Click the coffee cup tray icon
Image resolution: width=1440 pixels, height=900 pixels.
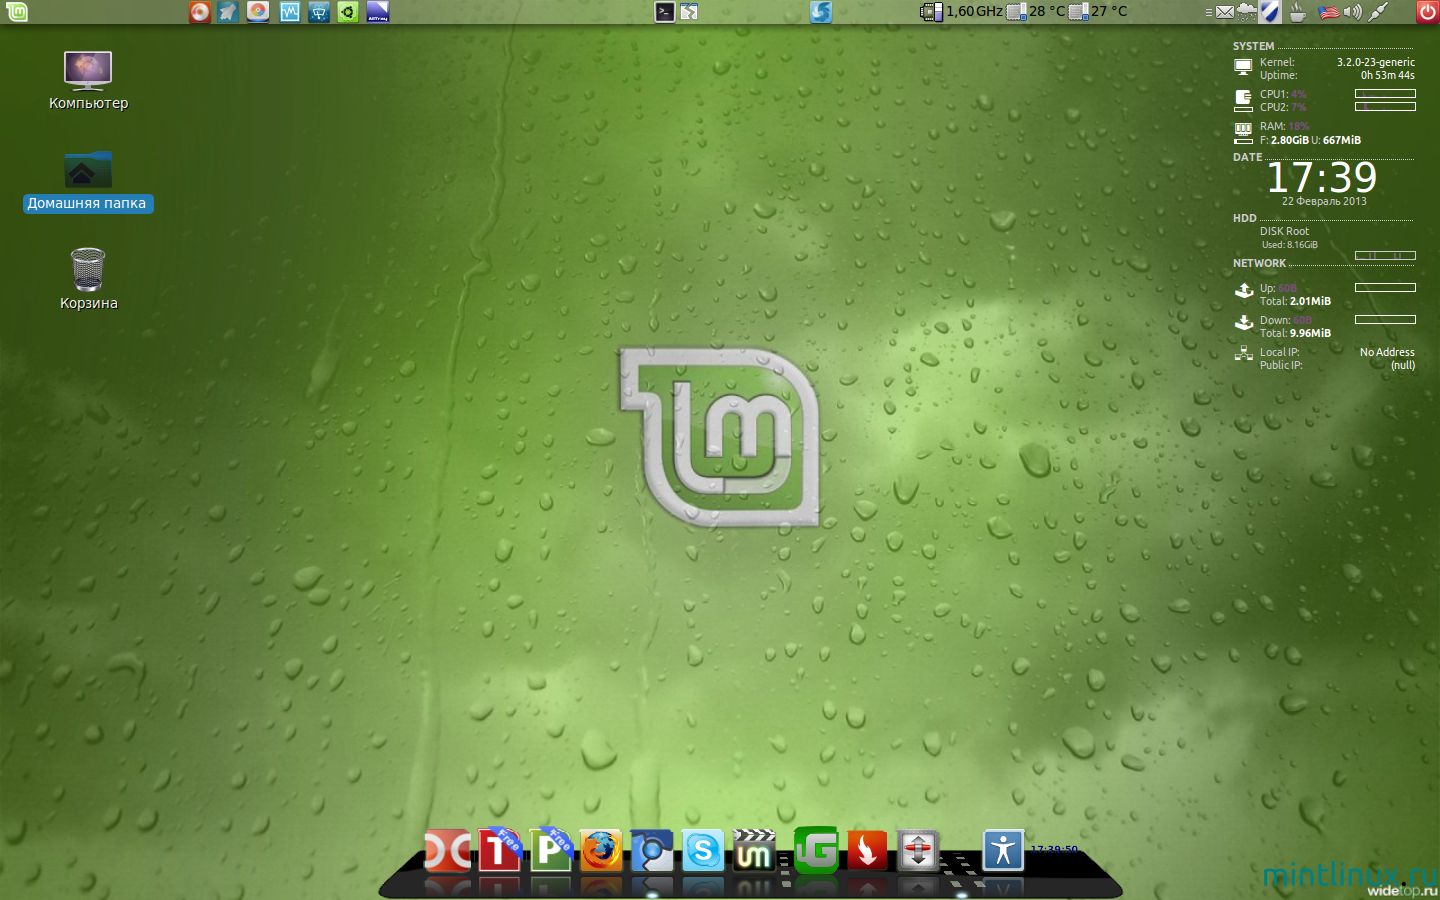click(1298, 12)
